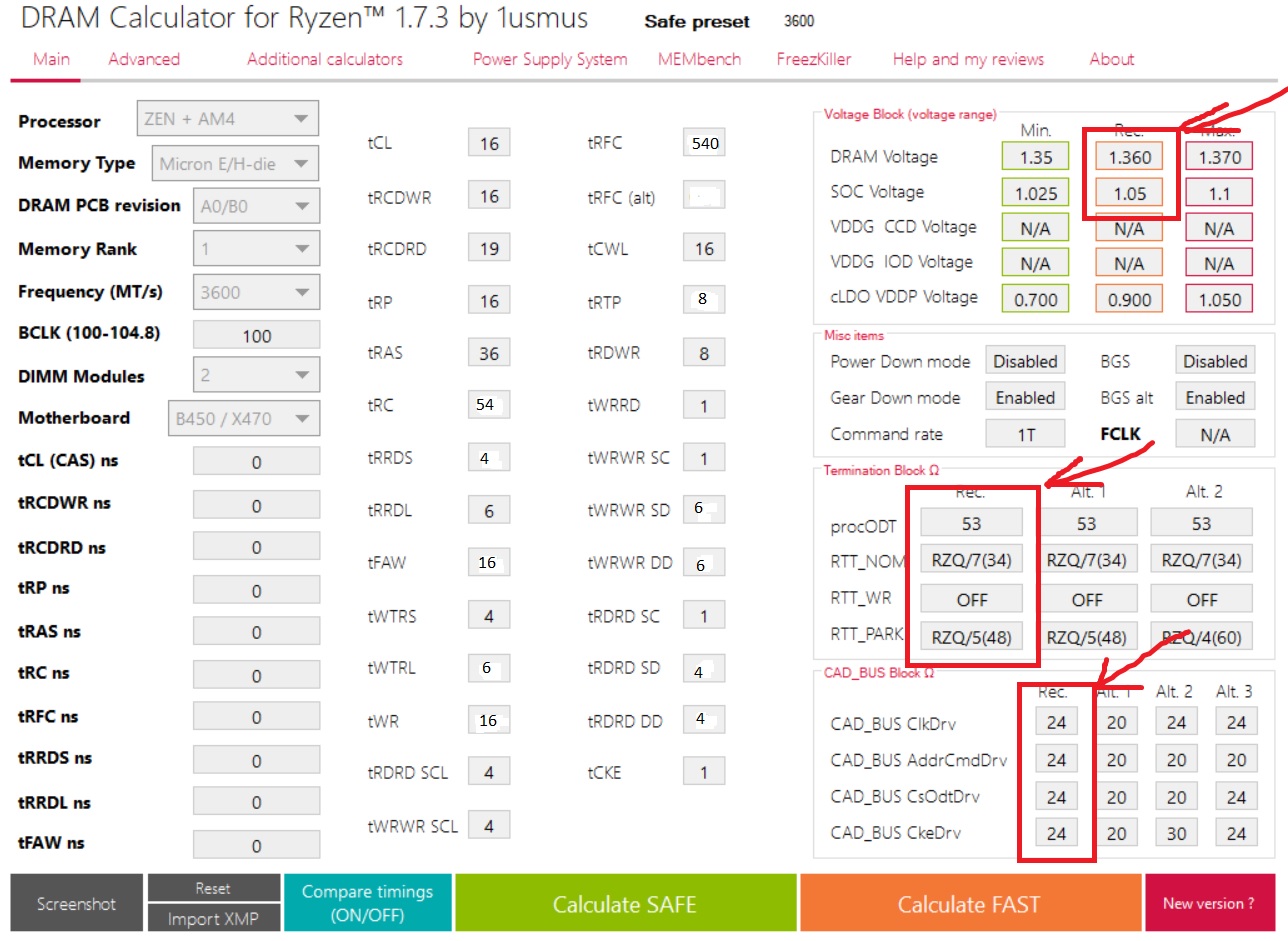Screen dimensions: 1288x941
Task: Expand the Processor dropdown
Action: [x=227, y=119]
